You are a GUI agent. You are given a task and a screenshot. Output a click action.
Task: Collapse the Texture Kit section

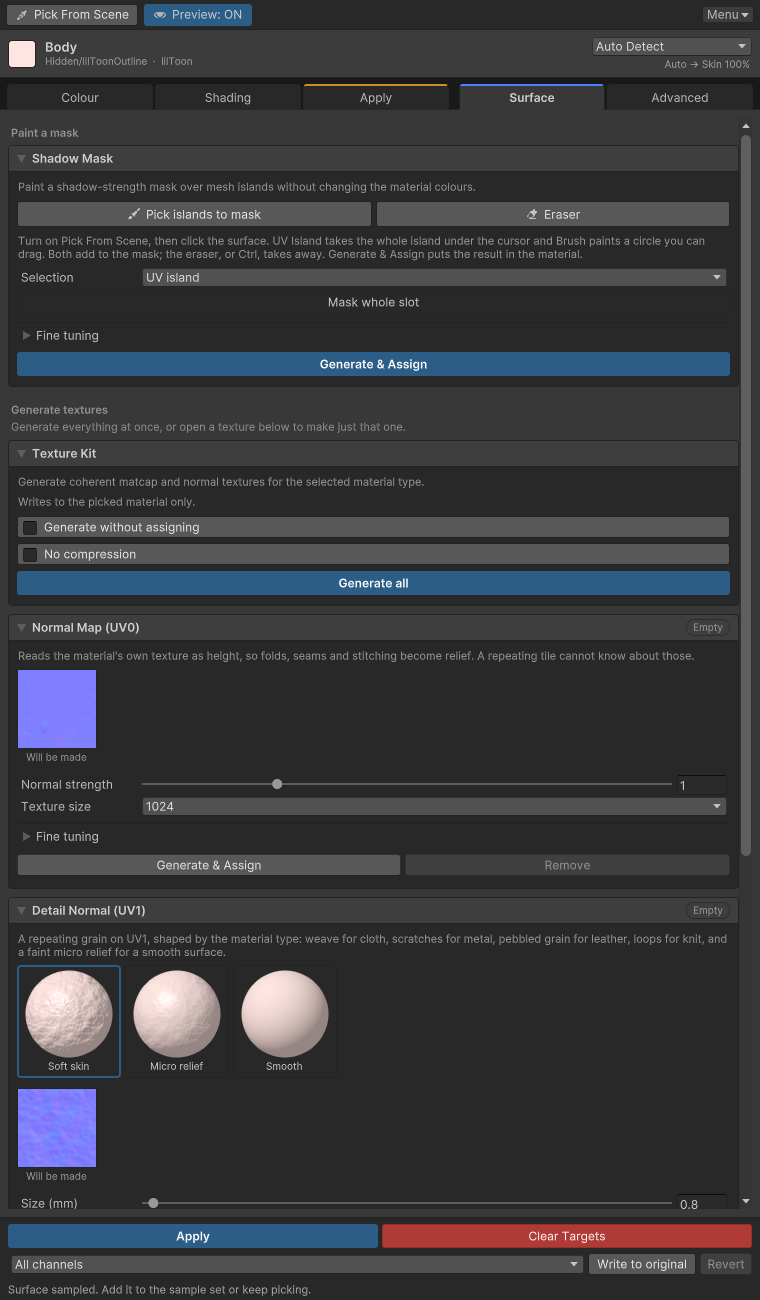(x=21, y=453)
